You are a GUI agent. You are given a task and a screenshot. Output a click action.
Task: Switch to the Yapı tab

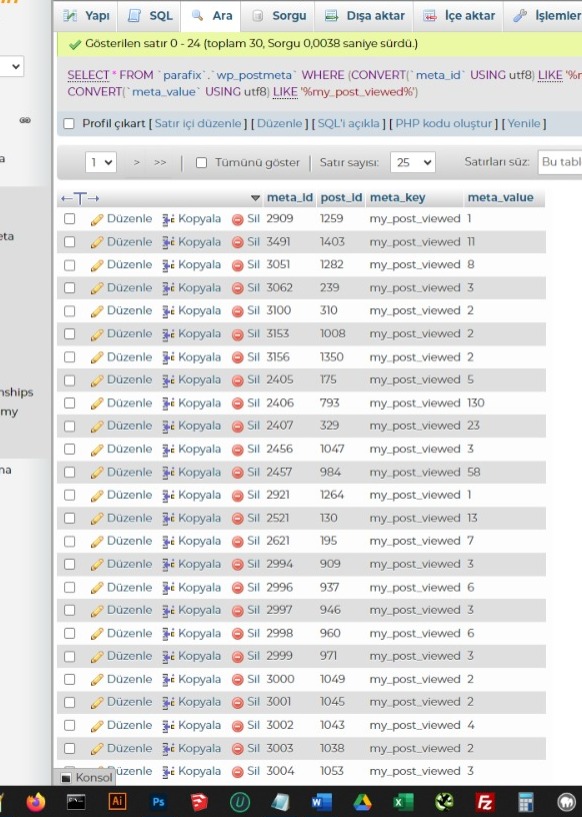(86, 16)
